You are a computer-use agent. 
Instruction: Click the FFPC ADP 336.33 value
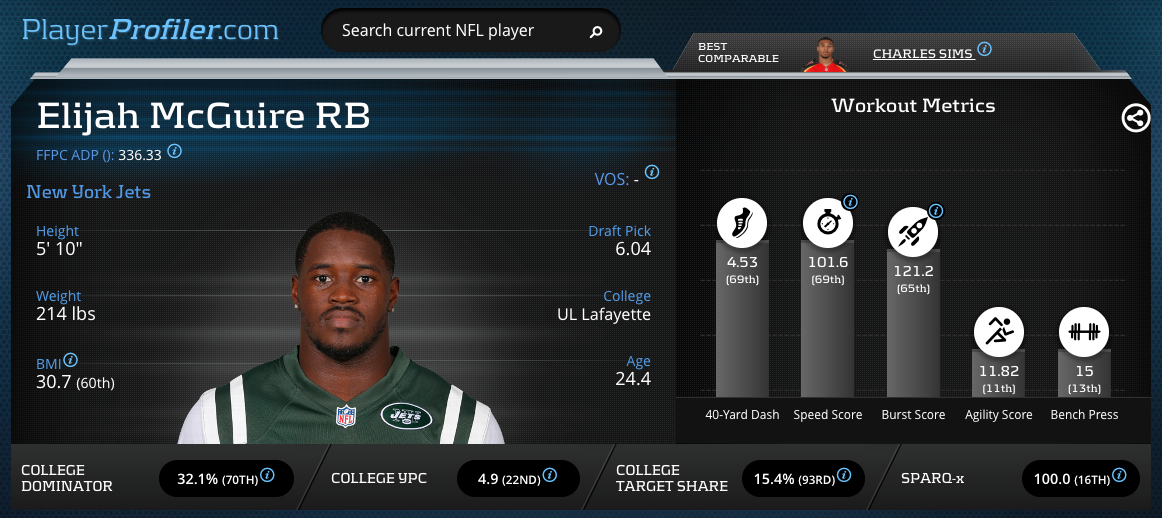[x=140, y=155]
